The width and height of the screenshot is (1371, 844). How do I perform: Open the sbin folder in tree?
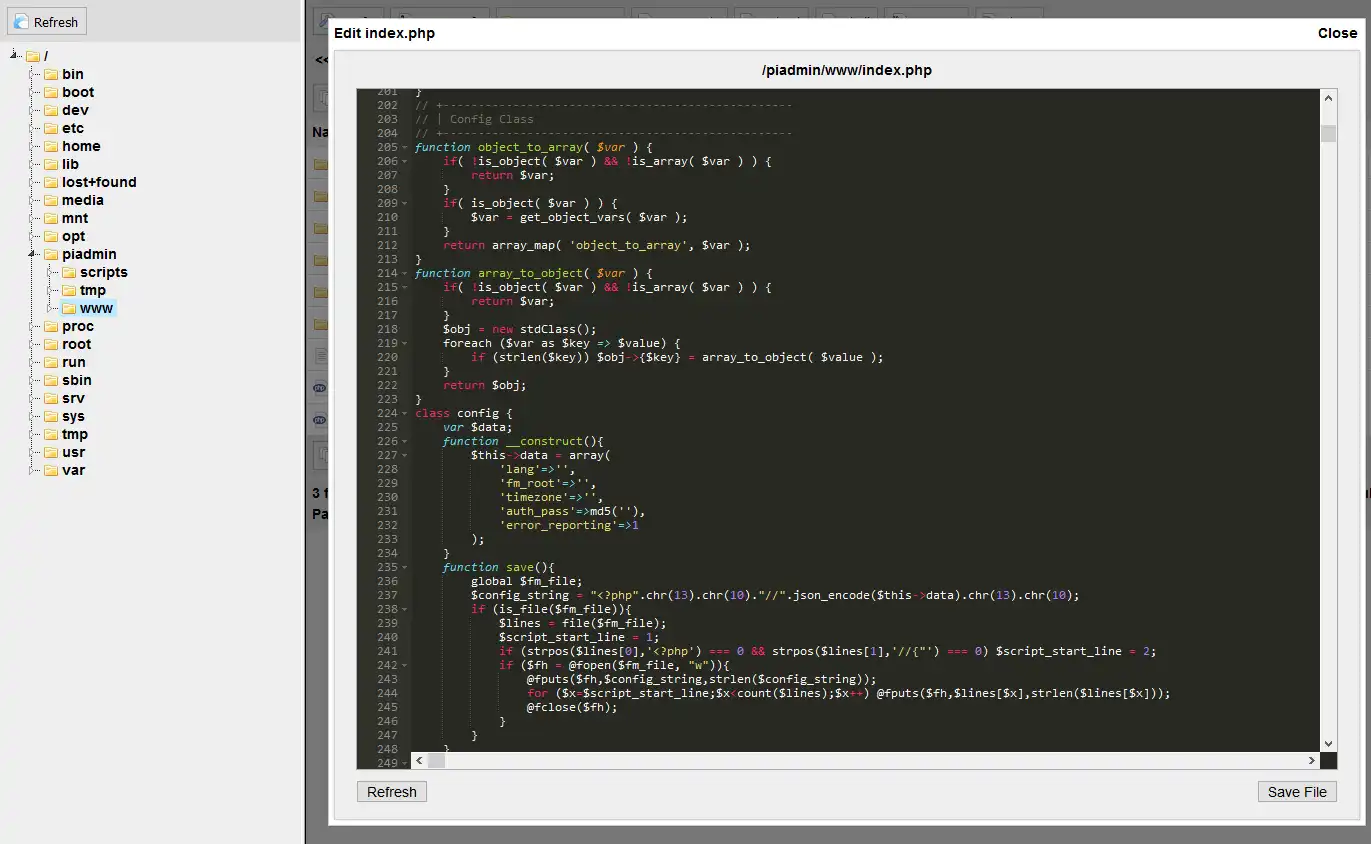tap(77, 380)
